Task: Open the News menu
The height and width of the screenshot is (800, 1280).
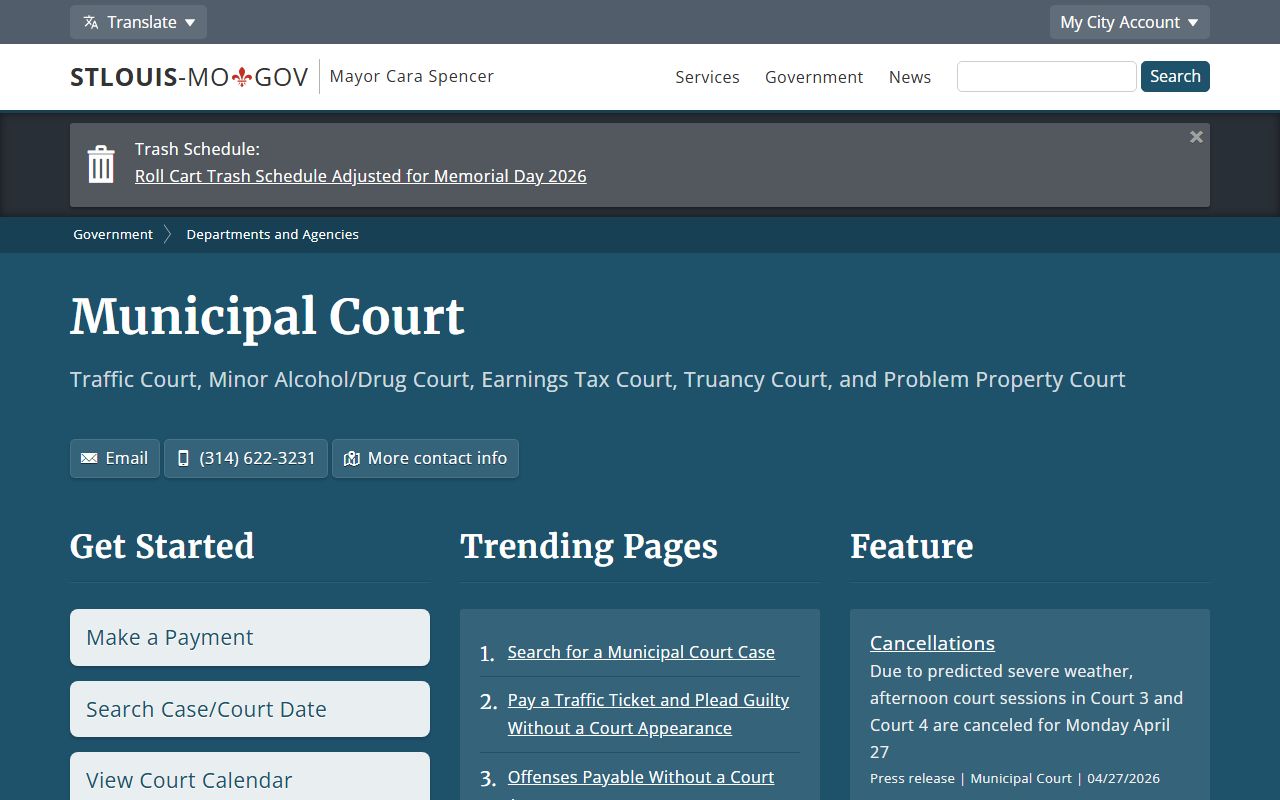Action: point(910,77)
